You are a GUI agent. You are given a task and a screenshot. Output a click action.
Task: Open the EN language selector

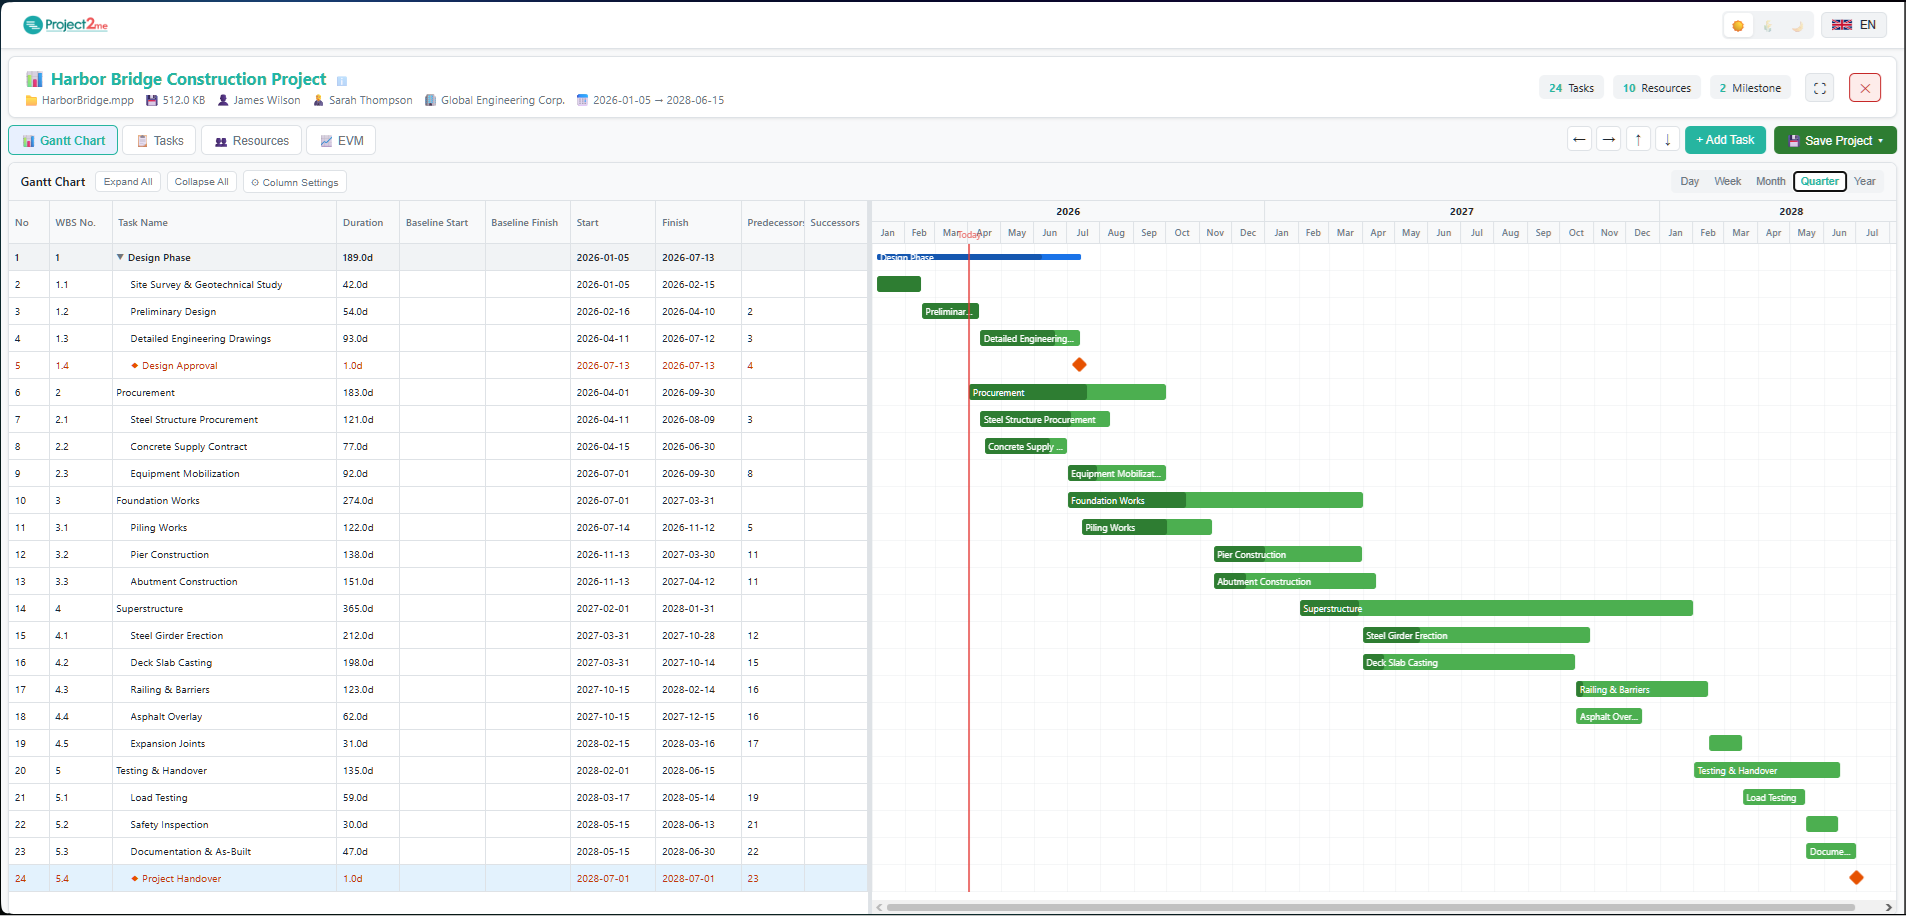(x=1854, y=25)
